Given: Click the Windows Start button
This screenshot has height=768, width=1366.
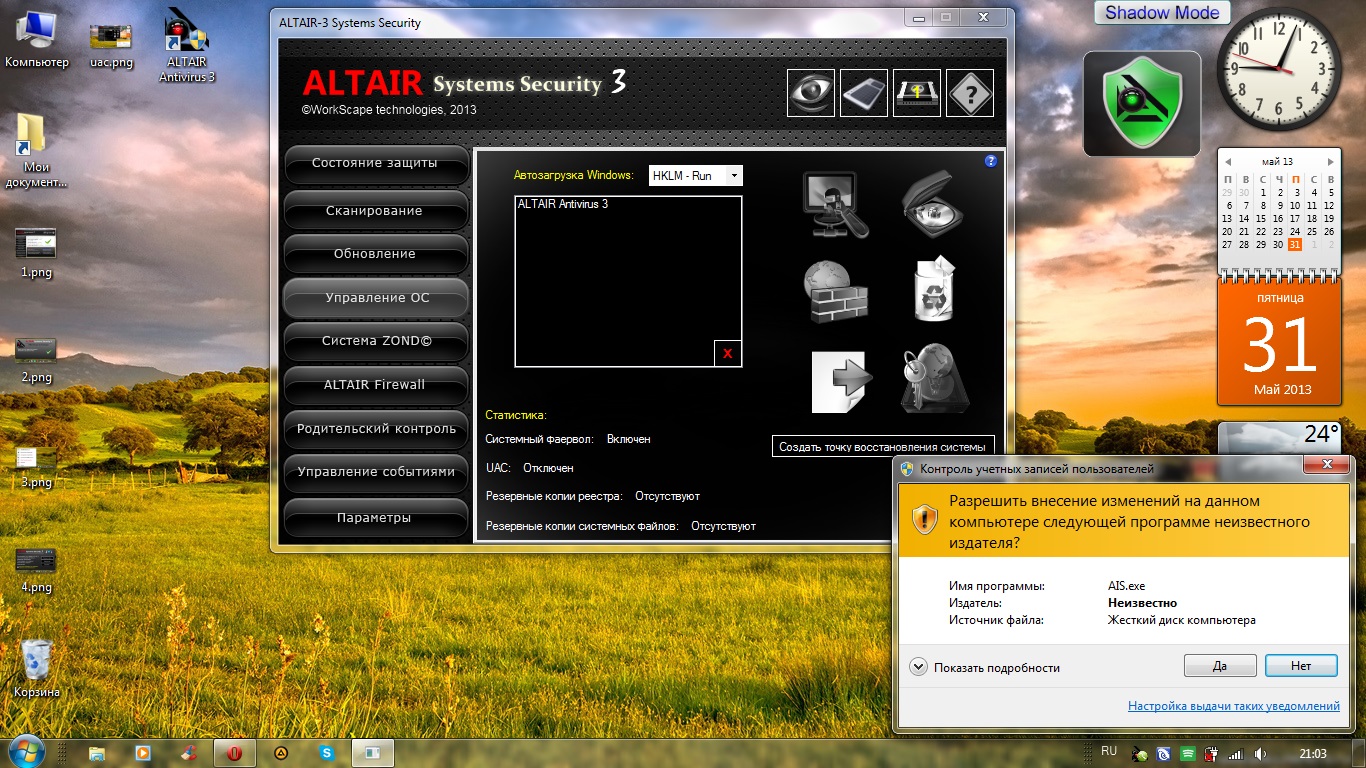Looking at the screenshot, I should [x=27, y=752].
